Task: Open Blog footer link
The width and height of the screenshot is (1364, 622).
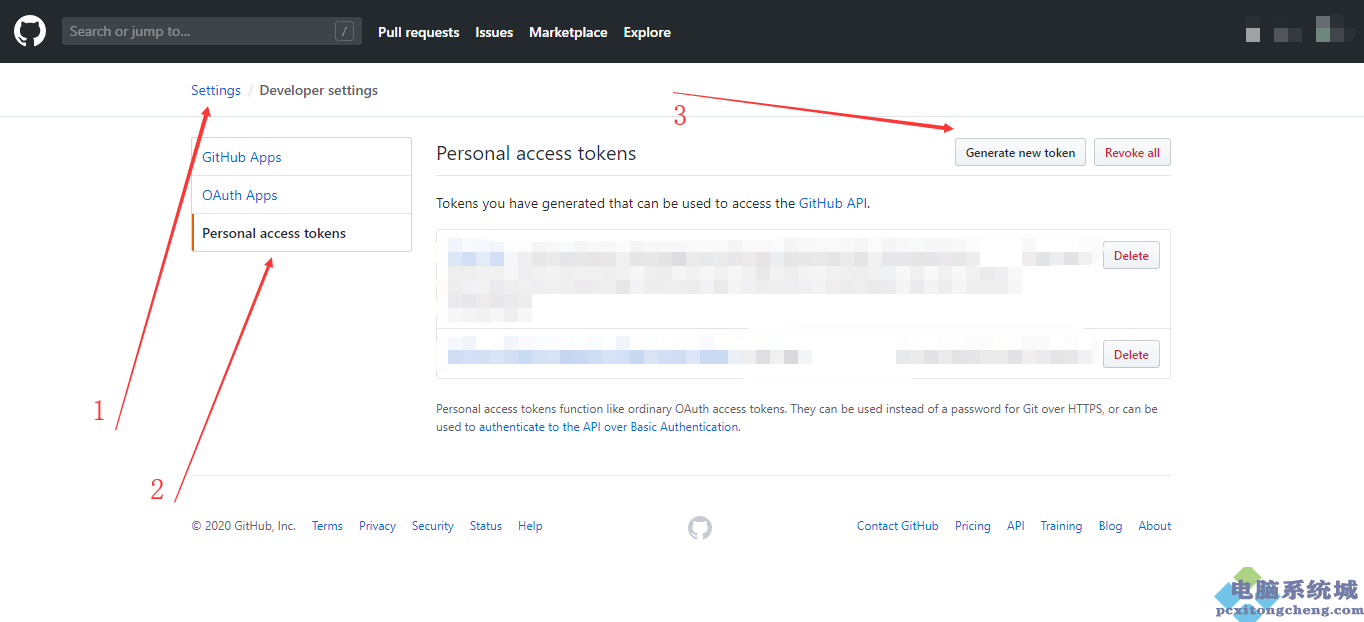Action: pyautogui.click(x=1110, y=526)
